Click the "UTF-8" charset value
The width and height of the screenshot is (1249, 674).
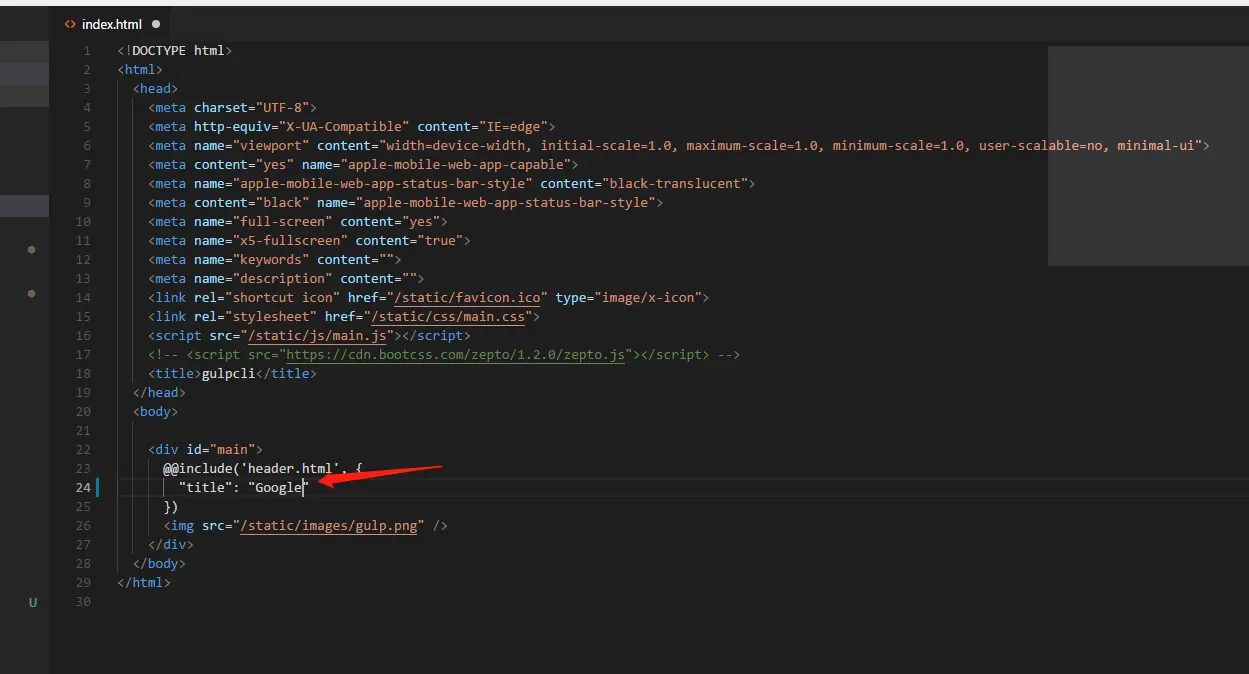283,107
